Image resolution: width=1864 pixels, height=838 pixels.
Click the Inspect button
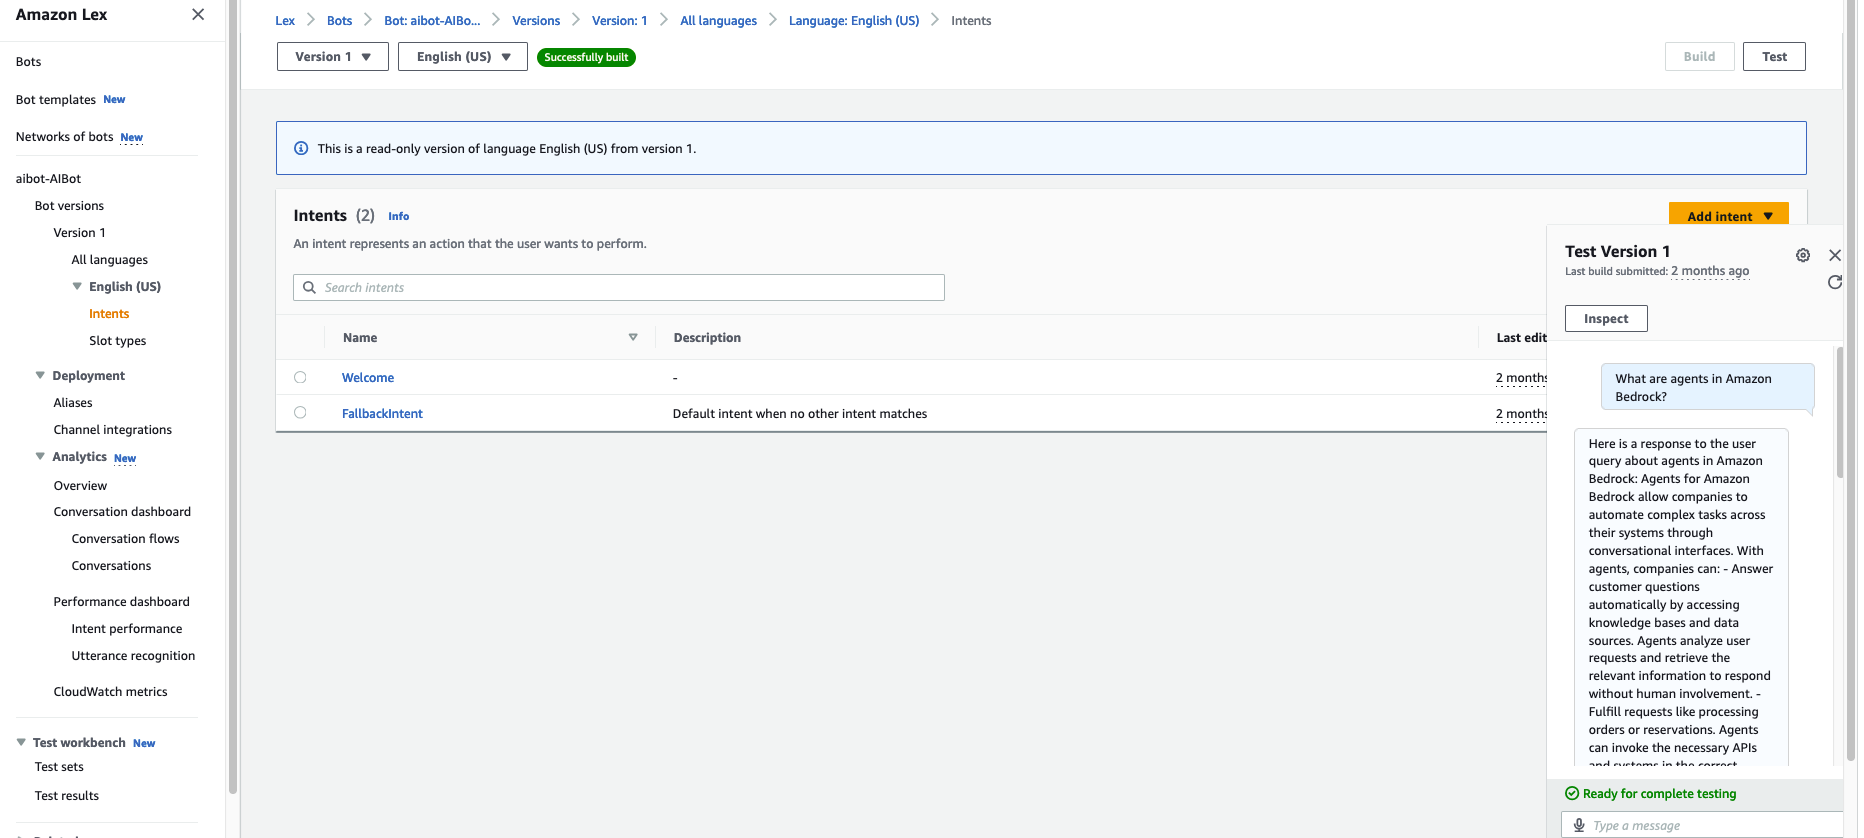coord(1606,319)
